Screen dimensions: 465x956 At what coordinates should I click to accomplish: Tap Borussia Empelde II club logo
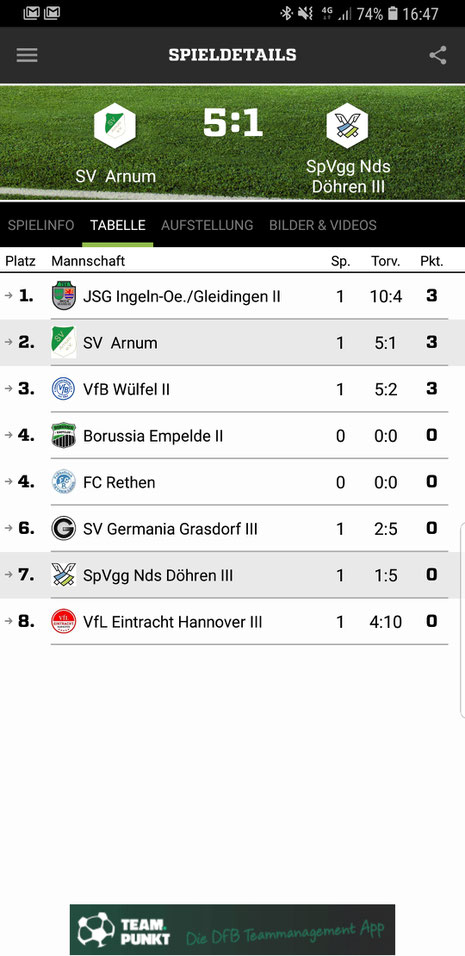click(63, 435)
